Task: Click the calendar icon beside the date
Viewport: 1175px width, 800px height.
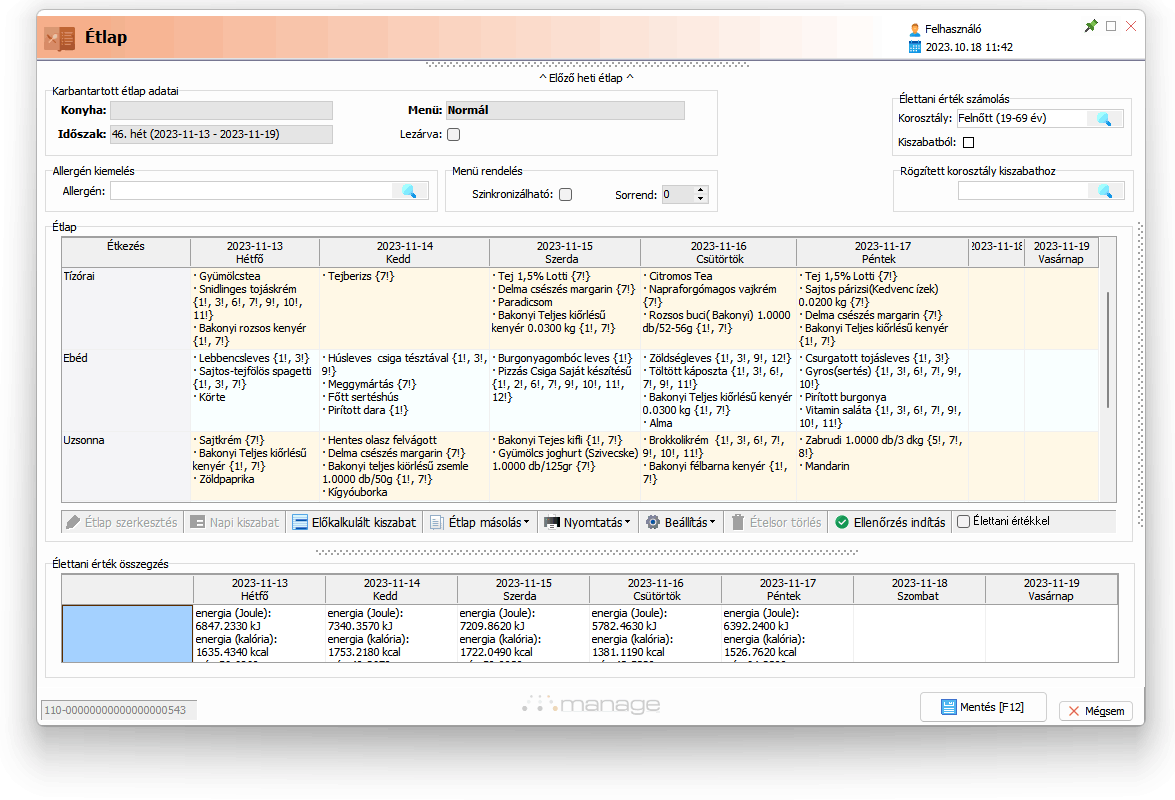Action: click(914, 47)
